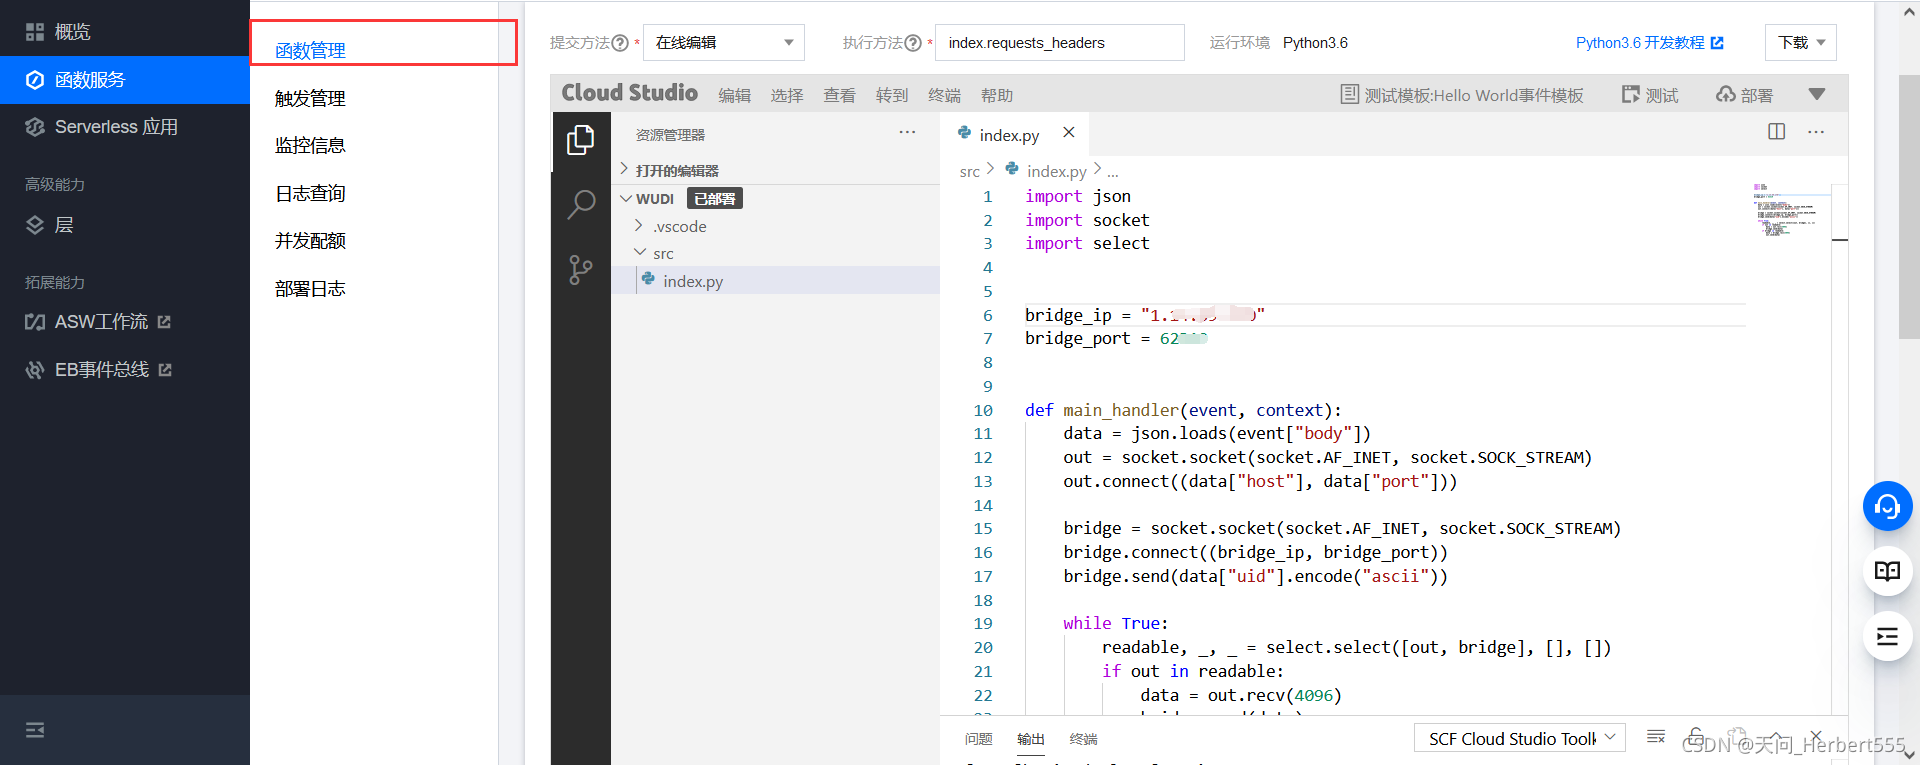
Task: Open the 下载 download dropdown
Action: pos(1801,43)
